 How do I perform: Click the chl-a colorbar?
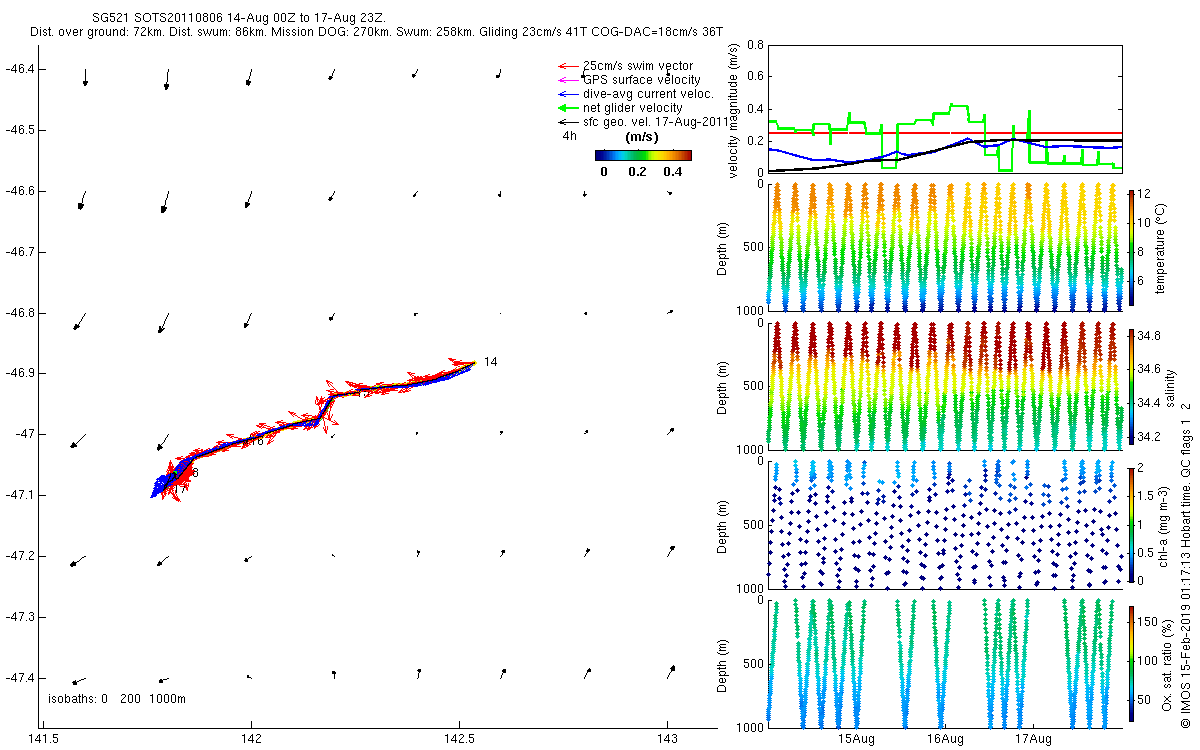point(1132,524)
